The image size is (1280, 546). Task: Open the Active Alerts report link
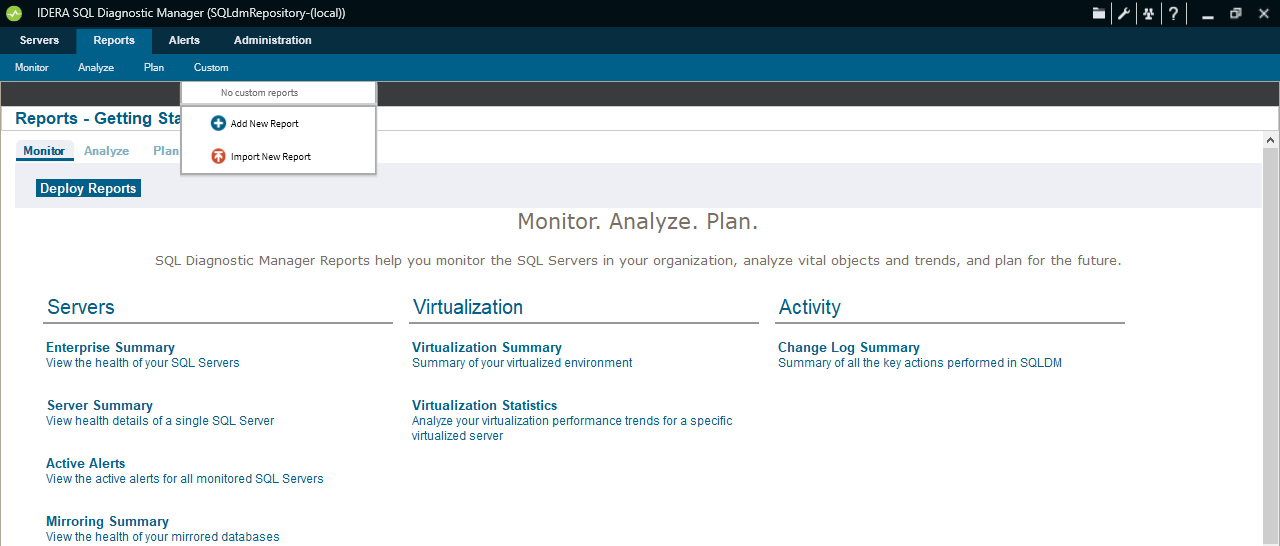(86, 464)
